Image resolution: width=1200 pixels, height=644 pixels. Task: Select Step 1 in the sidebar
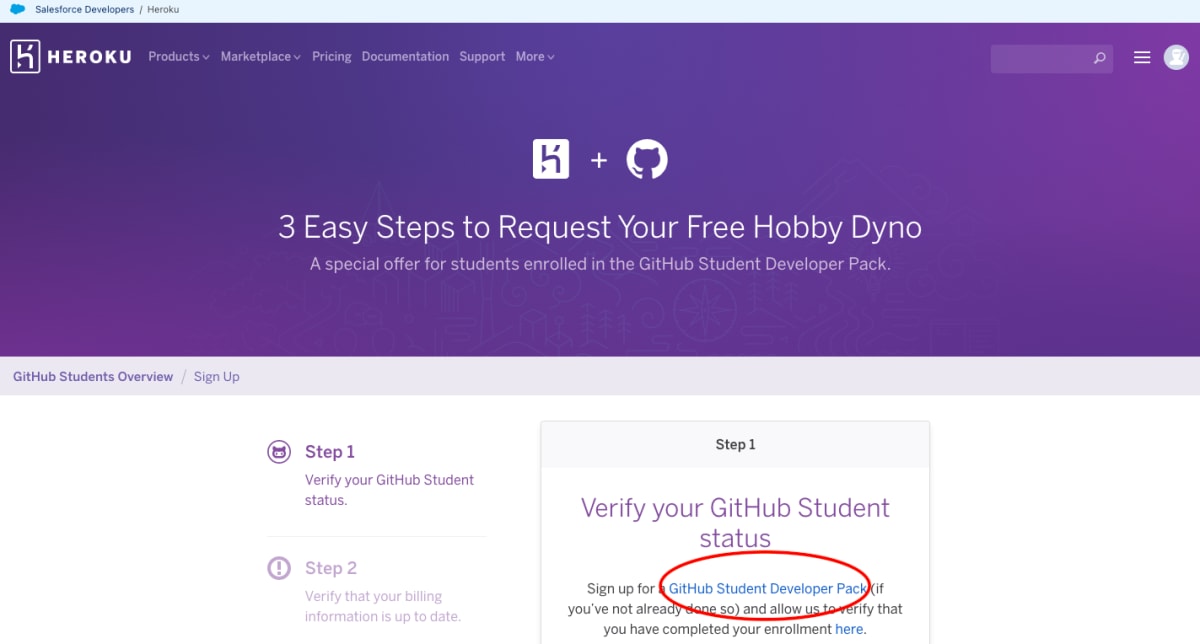[330, 452]
